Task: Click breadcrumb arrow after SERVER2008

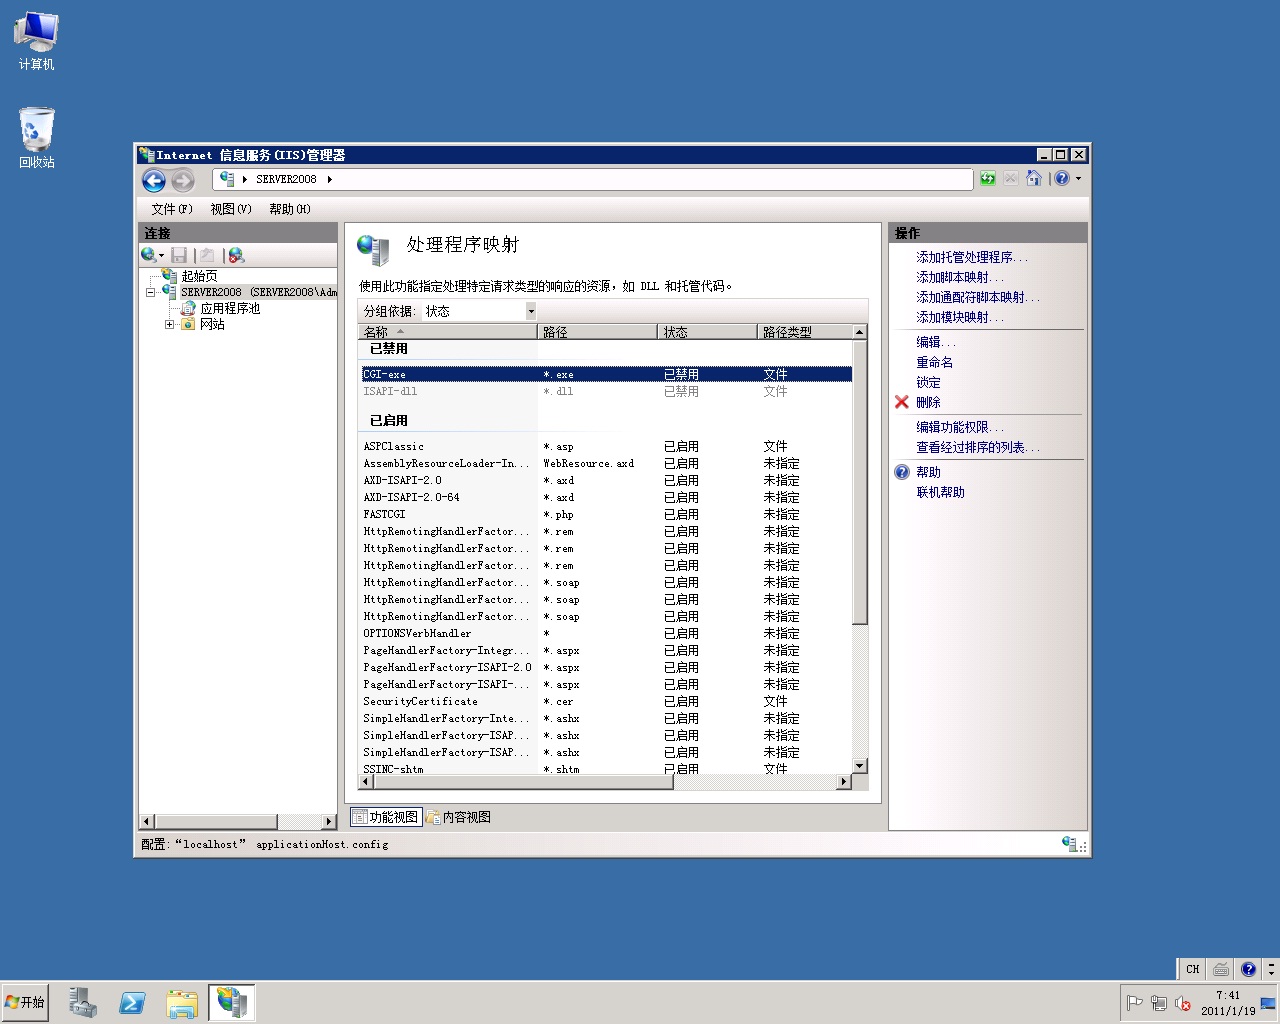Action: pos(329,180)
